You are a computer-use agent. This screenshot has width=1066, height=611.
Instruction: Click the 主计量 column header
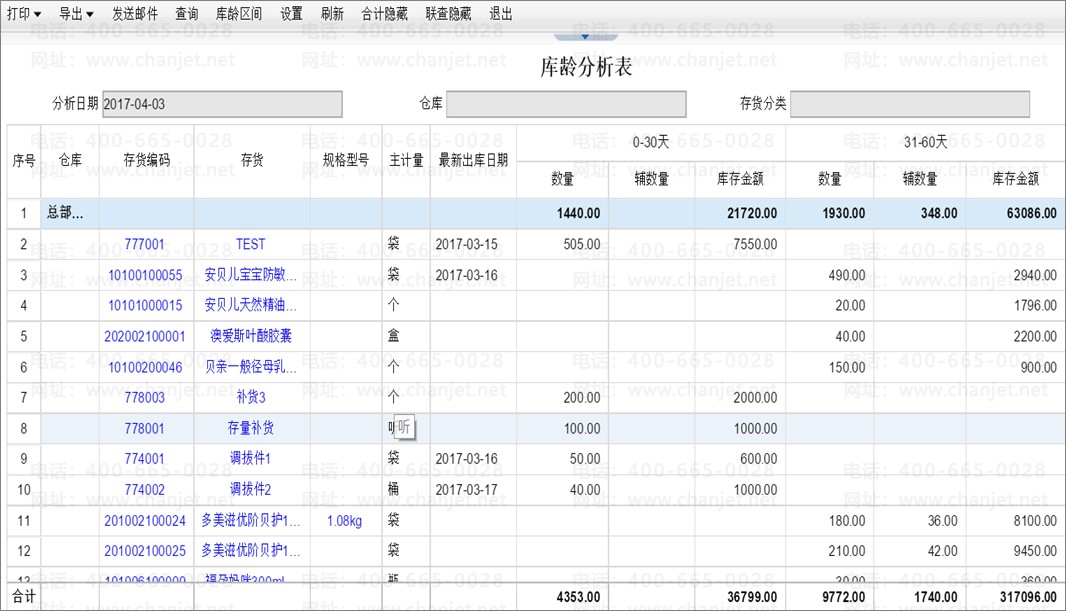coord(407,160)
